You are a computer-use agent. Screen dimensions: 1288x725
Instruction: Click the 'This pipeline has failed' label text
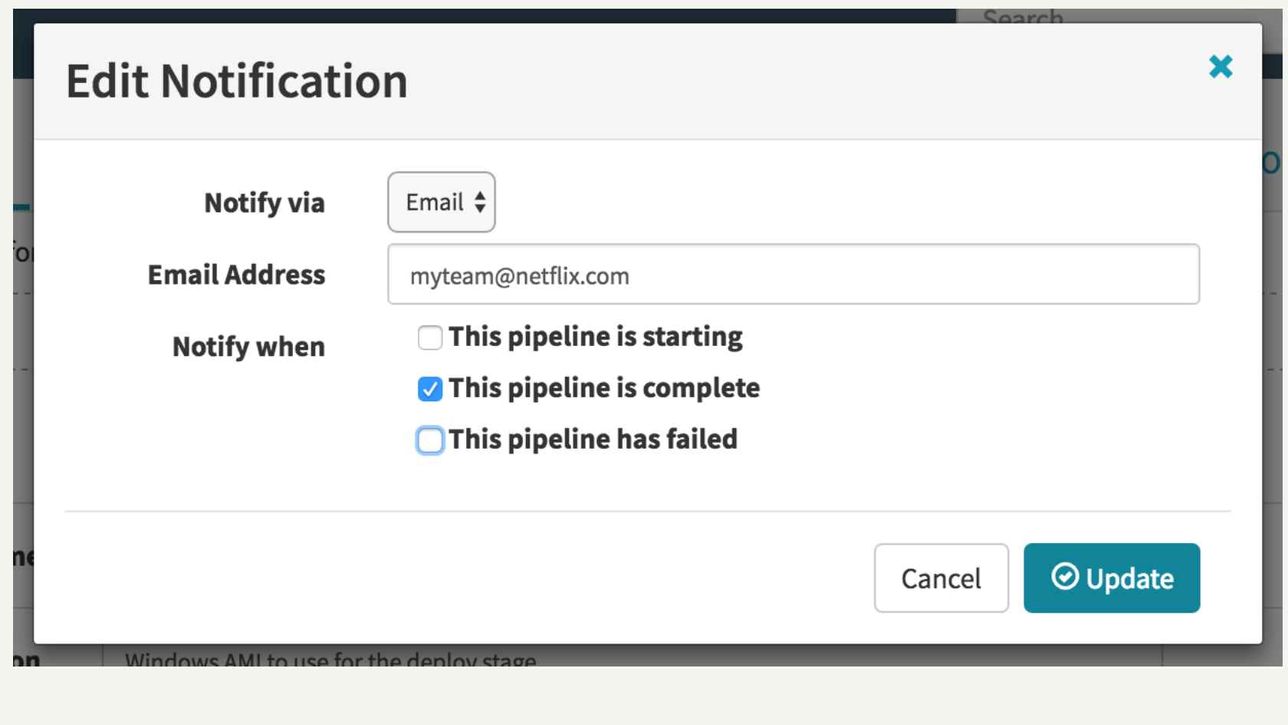pyautogui.click(x=592, y=439)
